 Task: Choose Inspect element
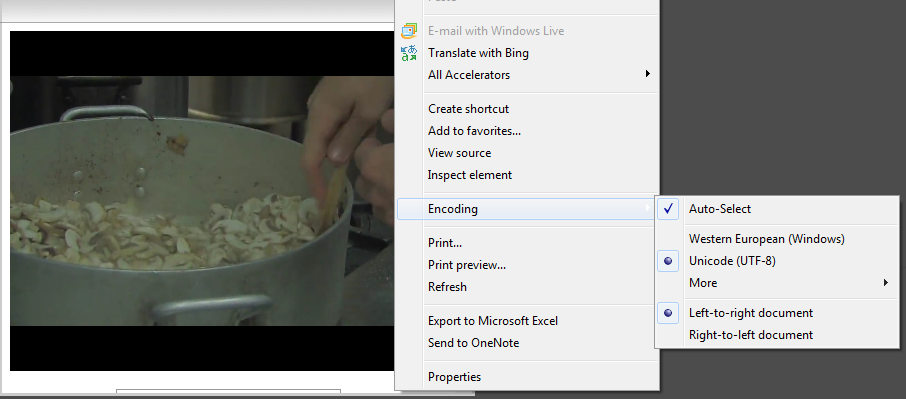coord(470,175)
